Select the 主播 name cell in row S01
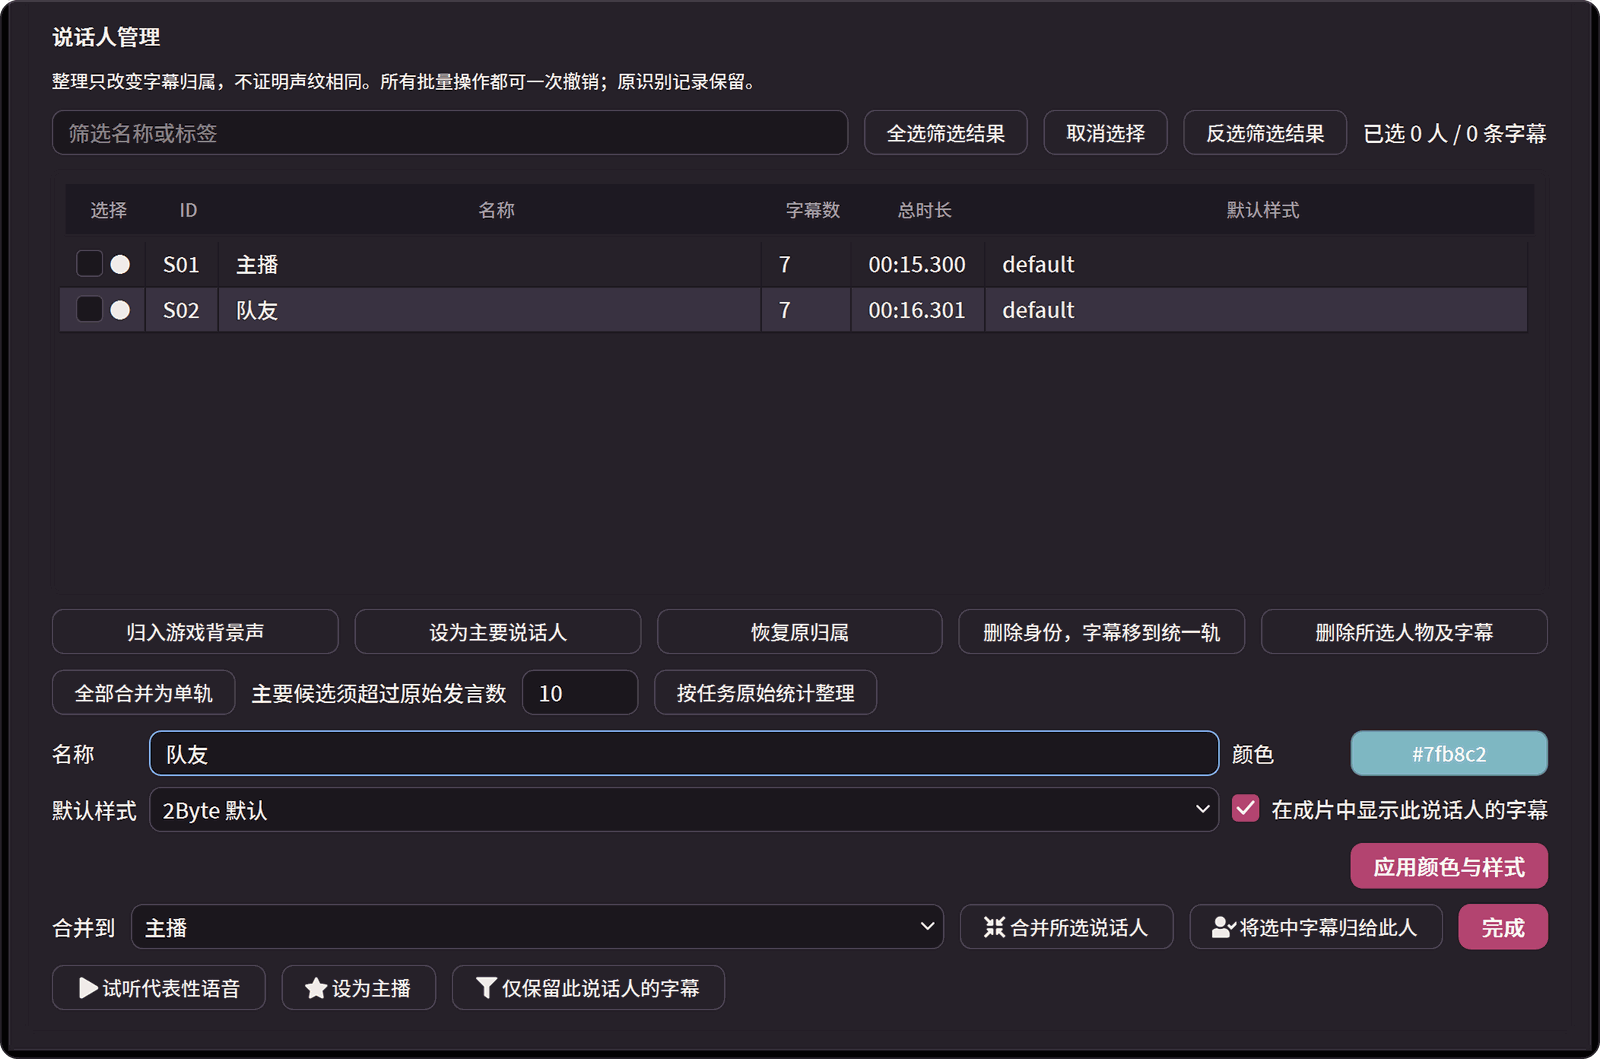Image resolution: width=1600 pixels, height=1059 pixels. pos(490,264)
